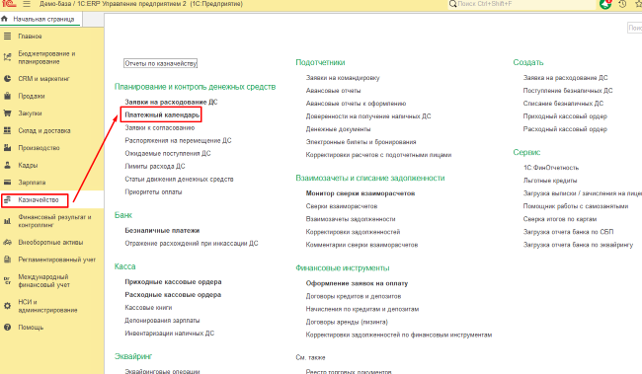This screenshot has height=374, width=642.
Task: Open Приходные кассовые ордера list
Action: (173, 281)
